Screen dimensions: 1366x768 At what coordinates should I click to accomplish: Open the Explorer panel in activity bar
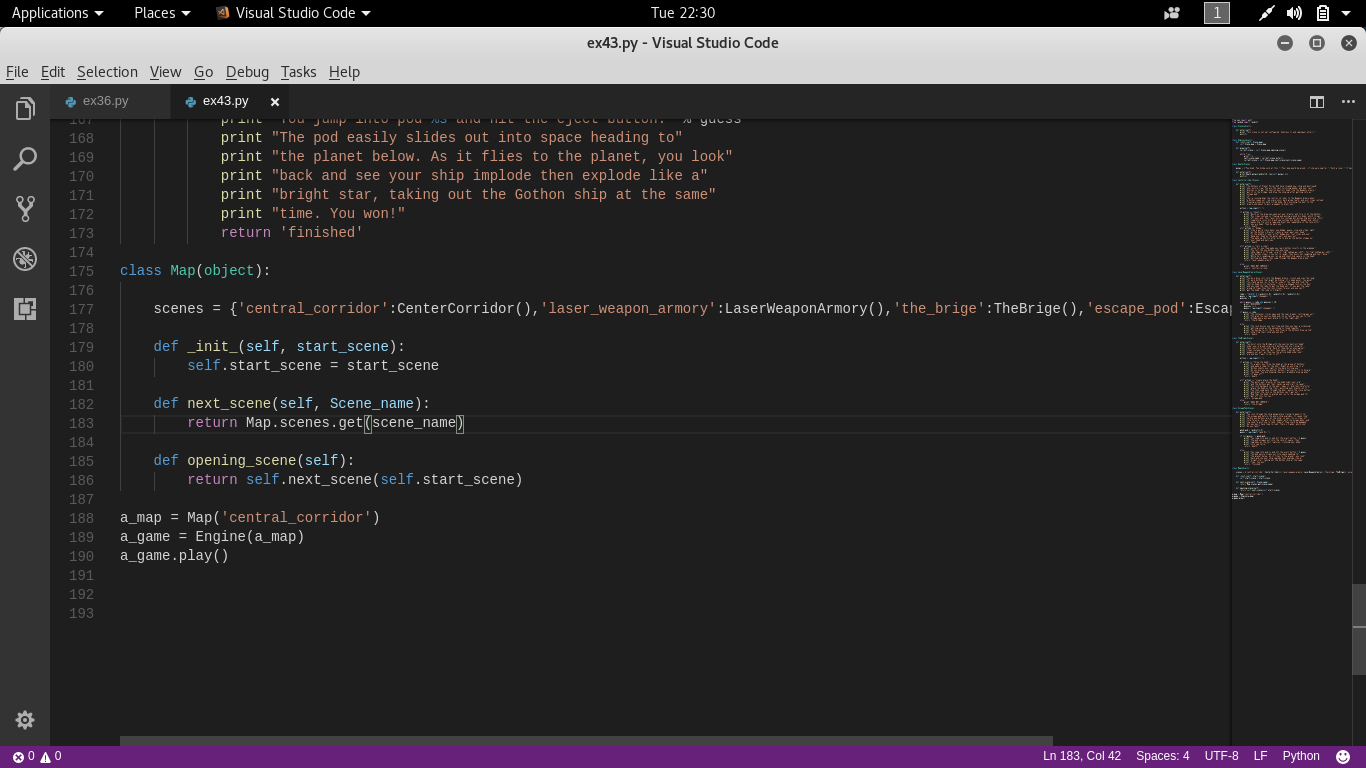click(25, 108)
